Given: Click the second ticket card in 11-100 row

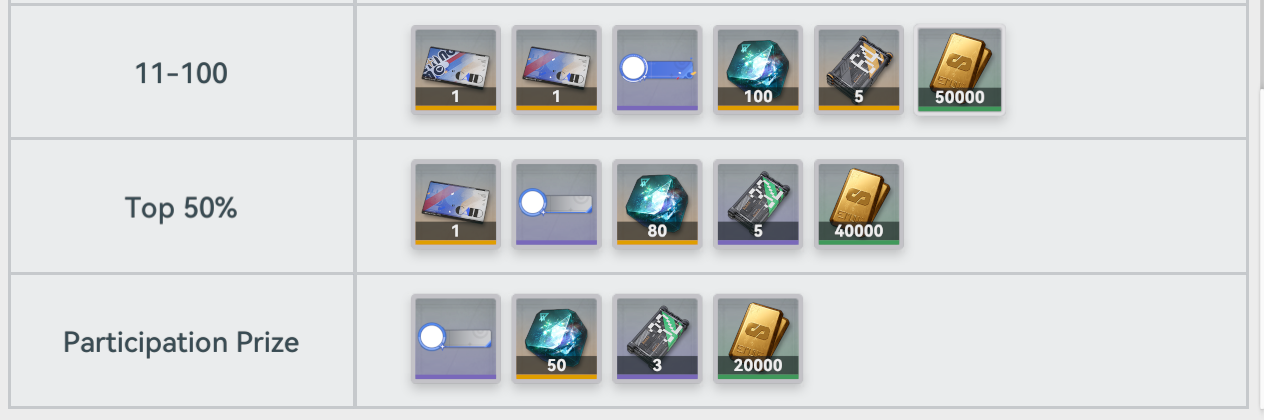Looking at the screenshot, I should point(557,70).
